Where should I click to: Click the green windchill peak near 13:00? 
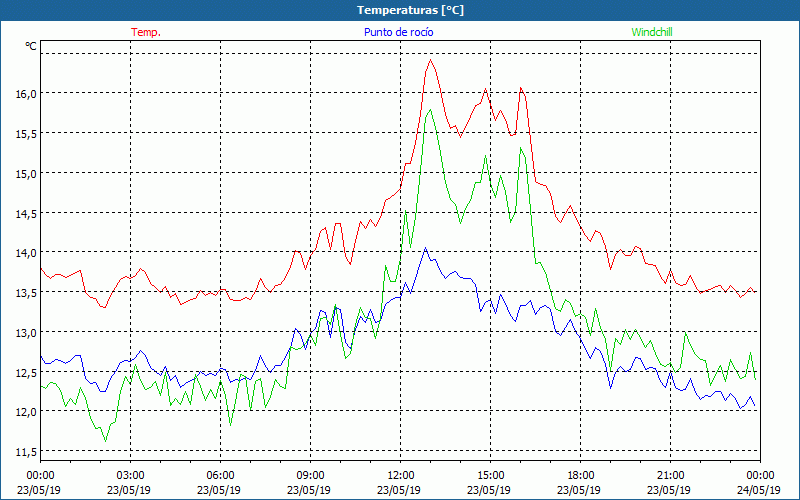tap(430, 110)
